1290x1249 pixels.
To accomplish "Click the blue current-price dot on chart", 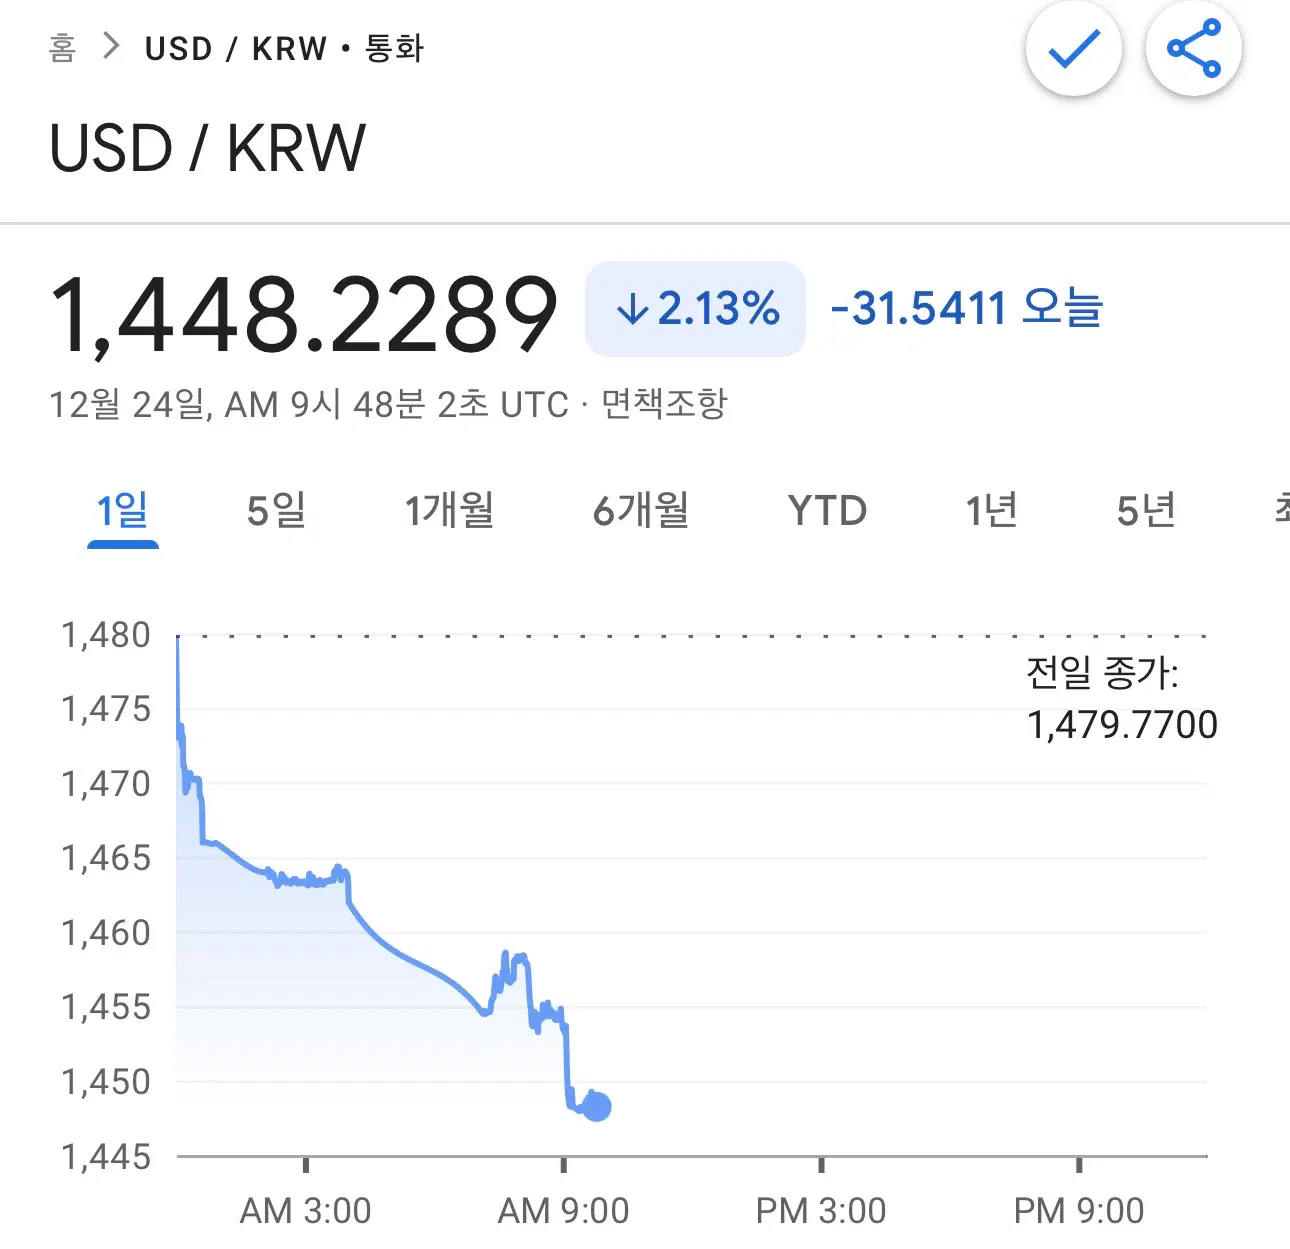I will tap(597, 1107).
